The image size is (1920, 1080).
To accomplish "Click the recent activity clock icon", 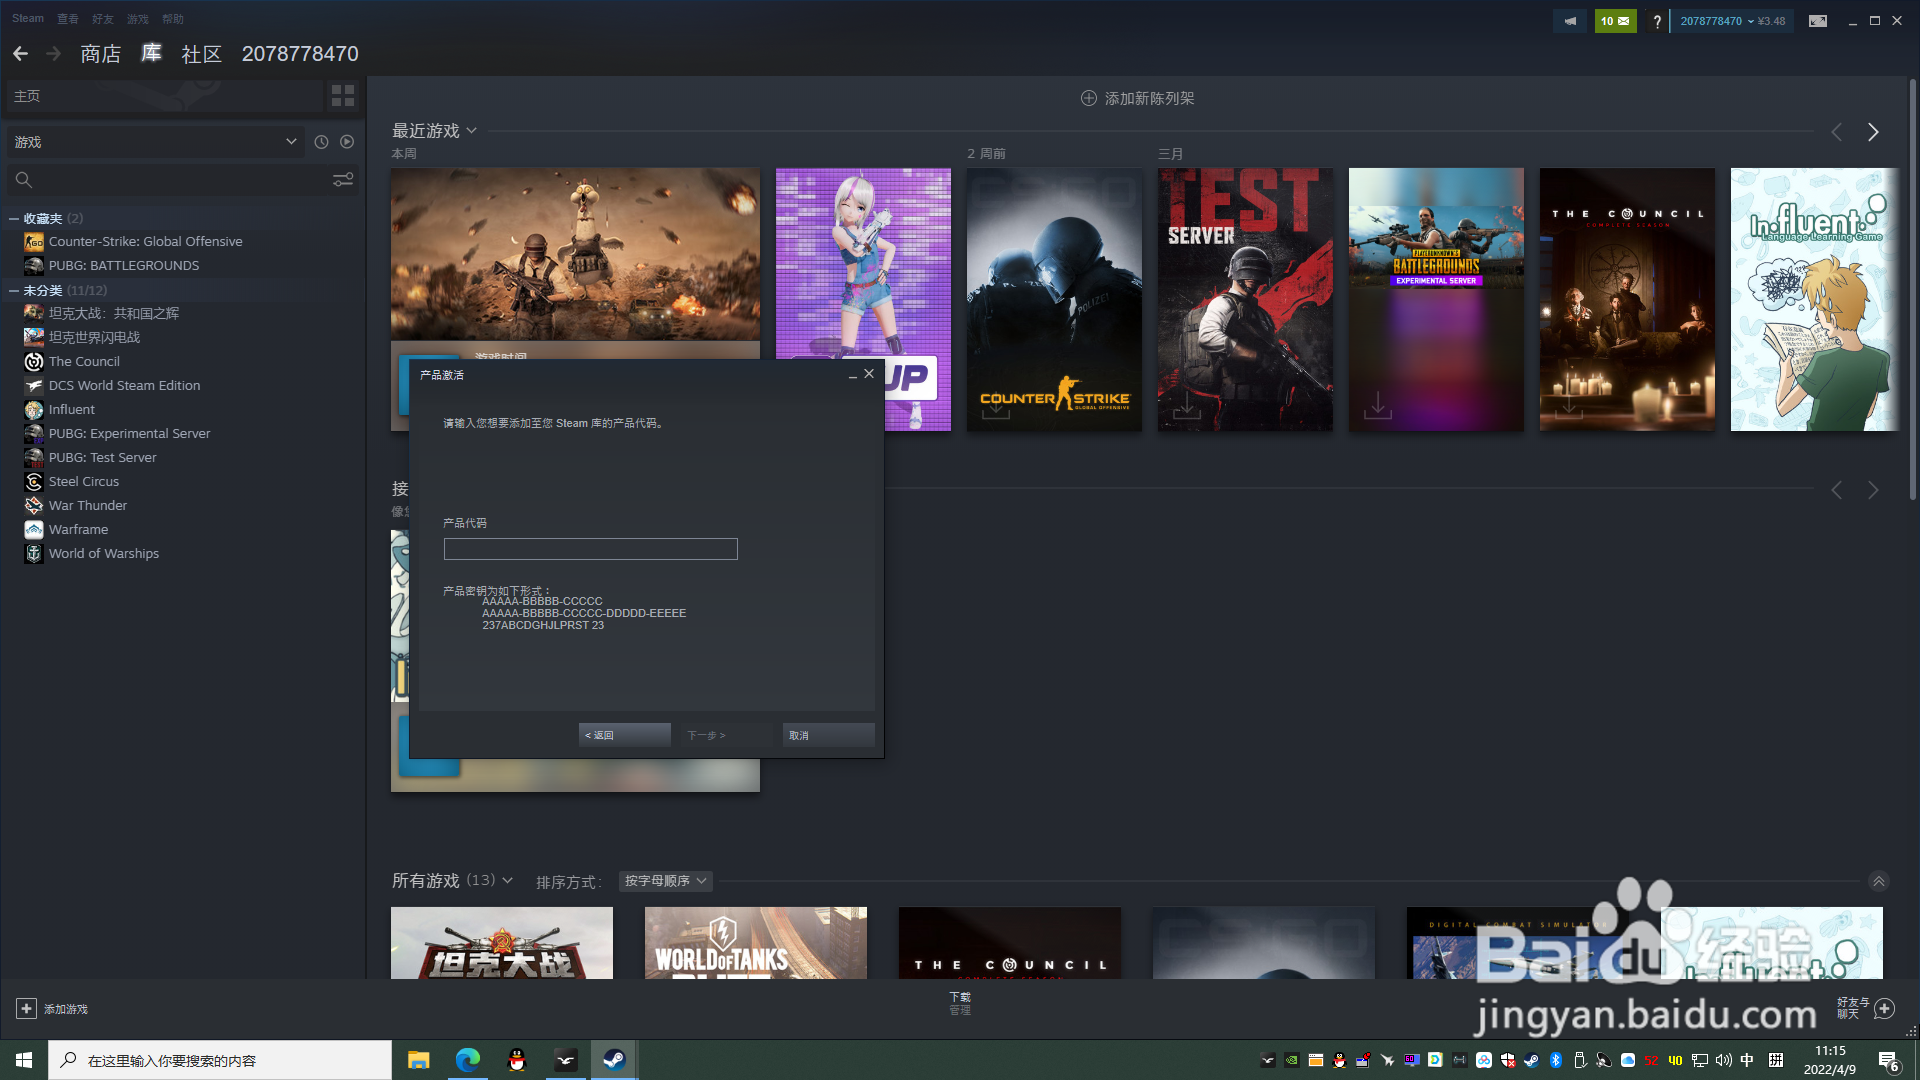I will point(321,142).
